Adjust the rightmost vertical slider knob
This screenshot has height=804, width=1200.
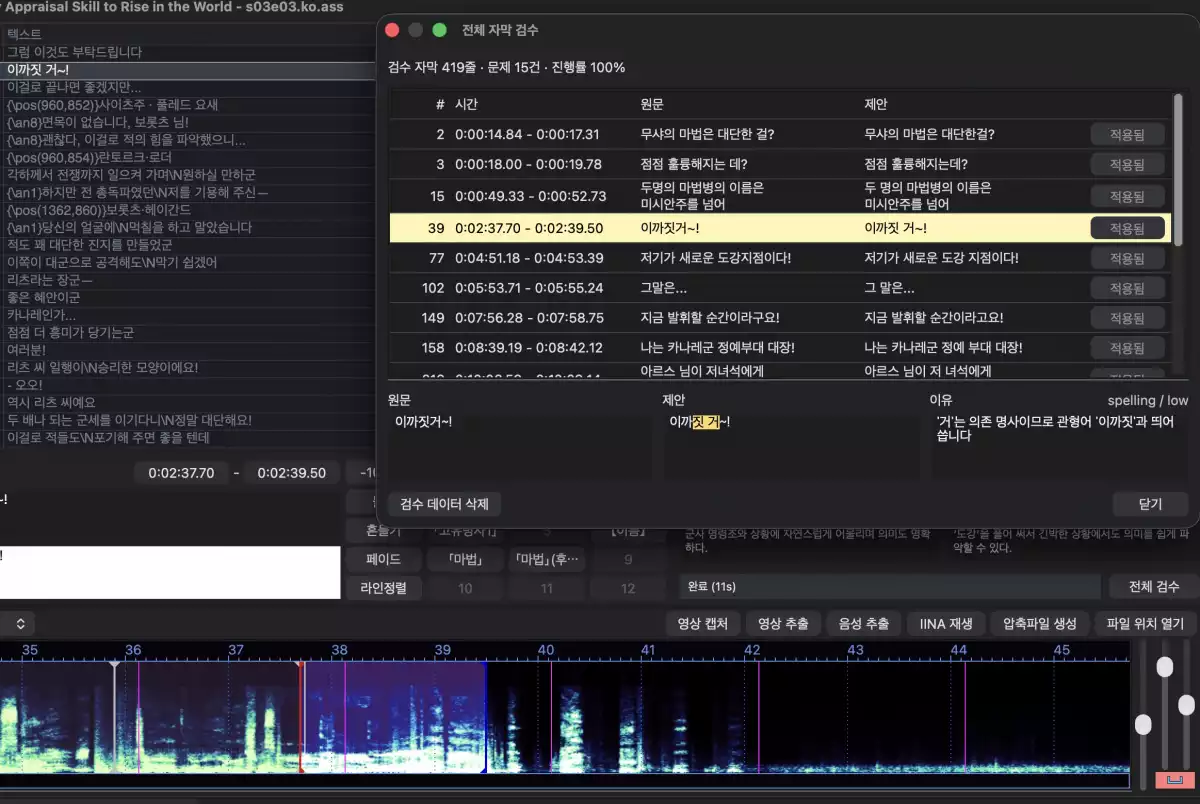click(1187, 705)
